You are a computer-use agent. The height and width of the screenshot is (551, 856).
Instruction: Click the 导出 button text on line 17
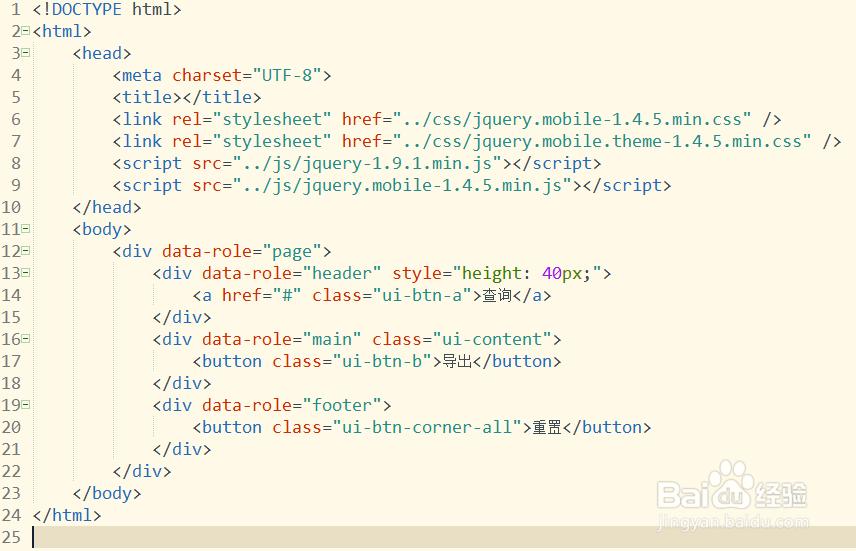point(457,362)
